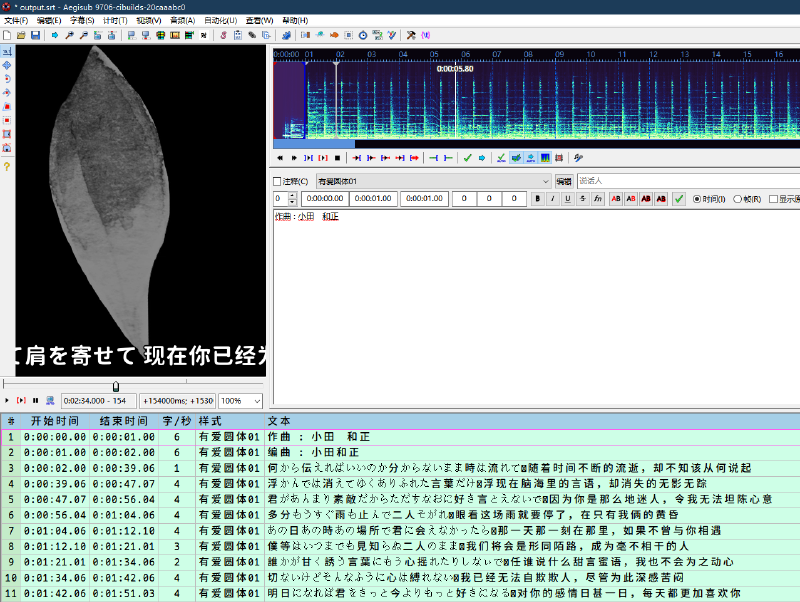Click the bold formatting button
The width and height of the screenshot is (800, 602).
click(537, 199)
